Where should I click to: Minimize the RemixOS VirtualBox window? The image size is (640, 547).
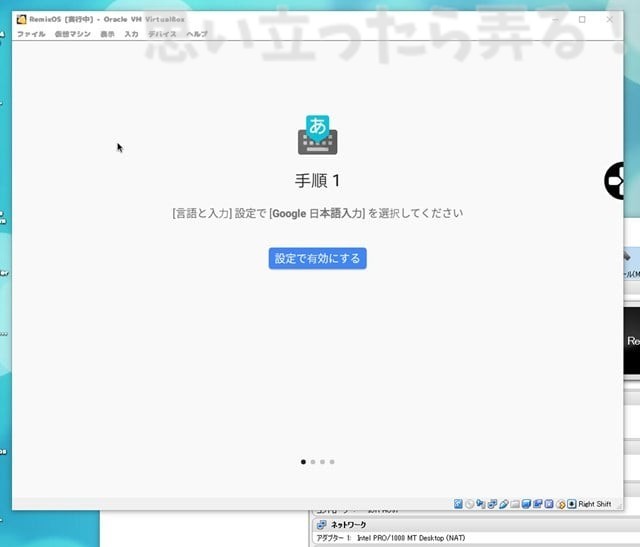(x=556, y=19)
